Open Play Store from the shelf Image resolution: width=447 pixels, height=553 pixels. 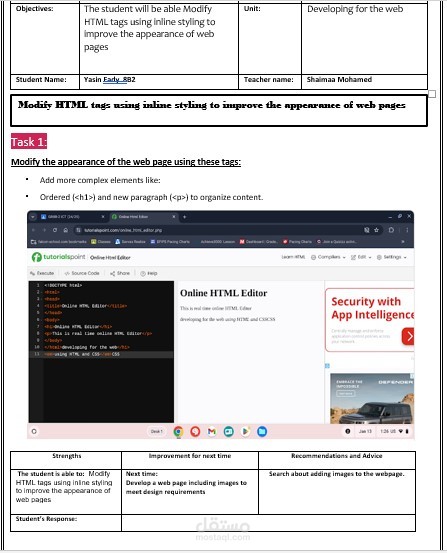click(x=245, y=431)
